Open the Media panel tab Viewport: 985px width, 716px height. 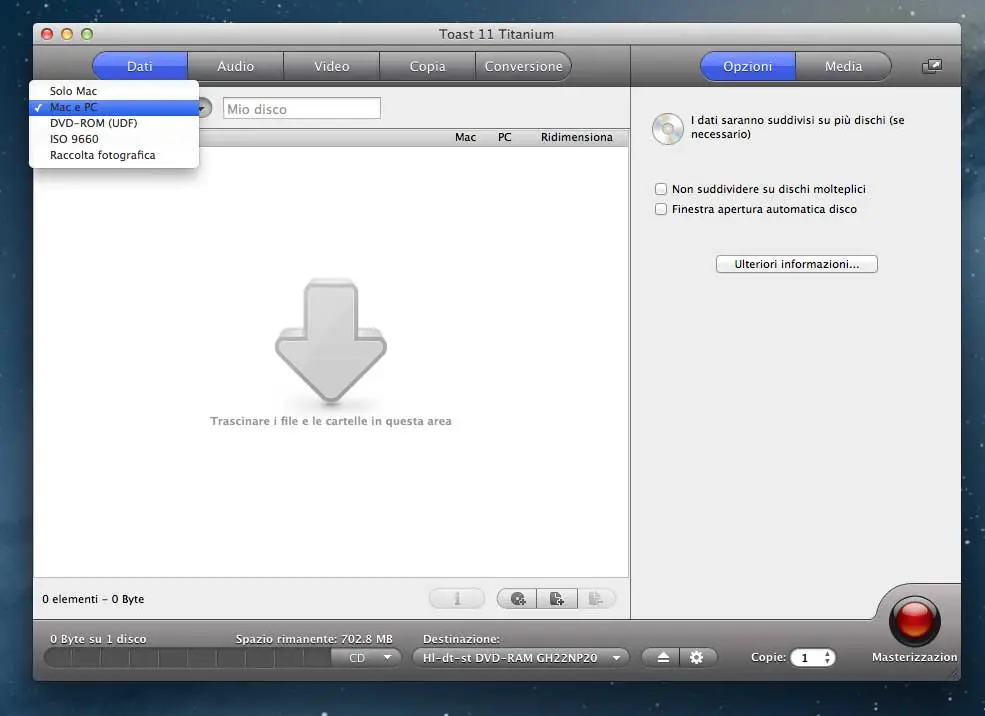(x=843, y=66)
